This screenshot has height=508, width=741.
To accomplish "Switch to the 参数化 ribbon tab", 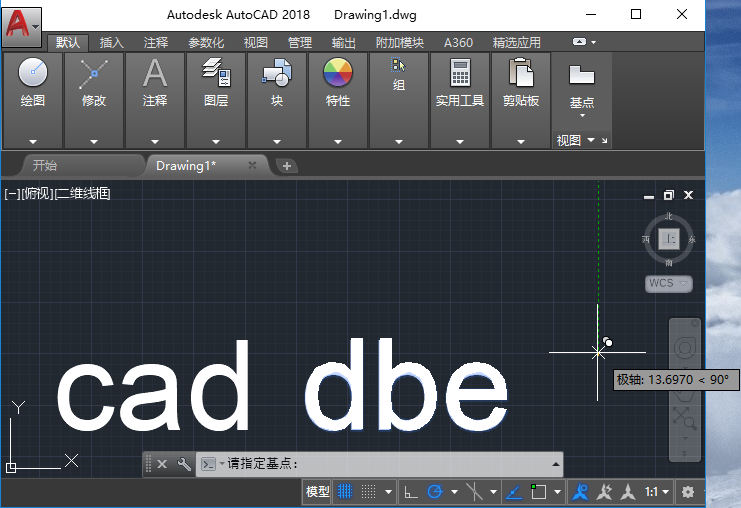I will click(x=206, y=43).
